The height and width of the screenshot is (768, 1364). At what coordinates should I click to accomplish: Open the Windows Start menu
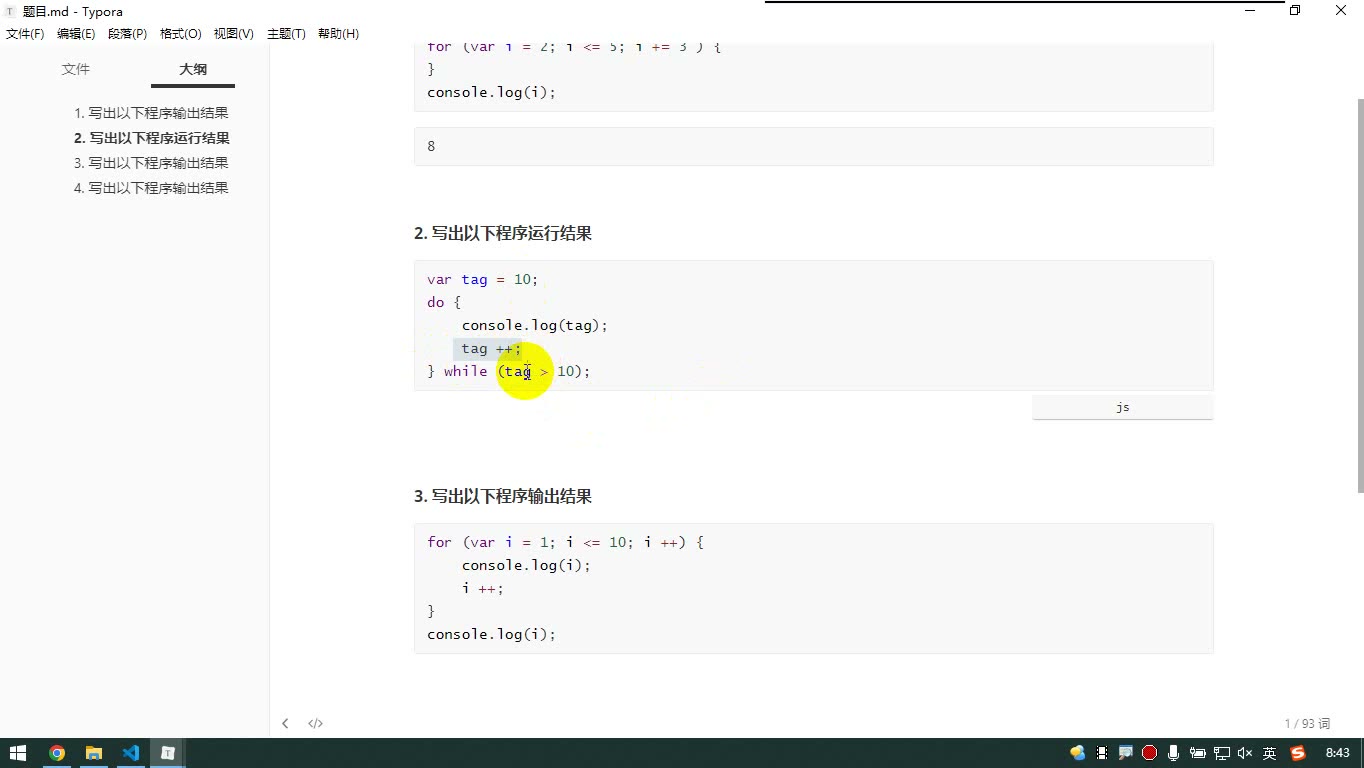coord(18,753)
